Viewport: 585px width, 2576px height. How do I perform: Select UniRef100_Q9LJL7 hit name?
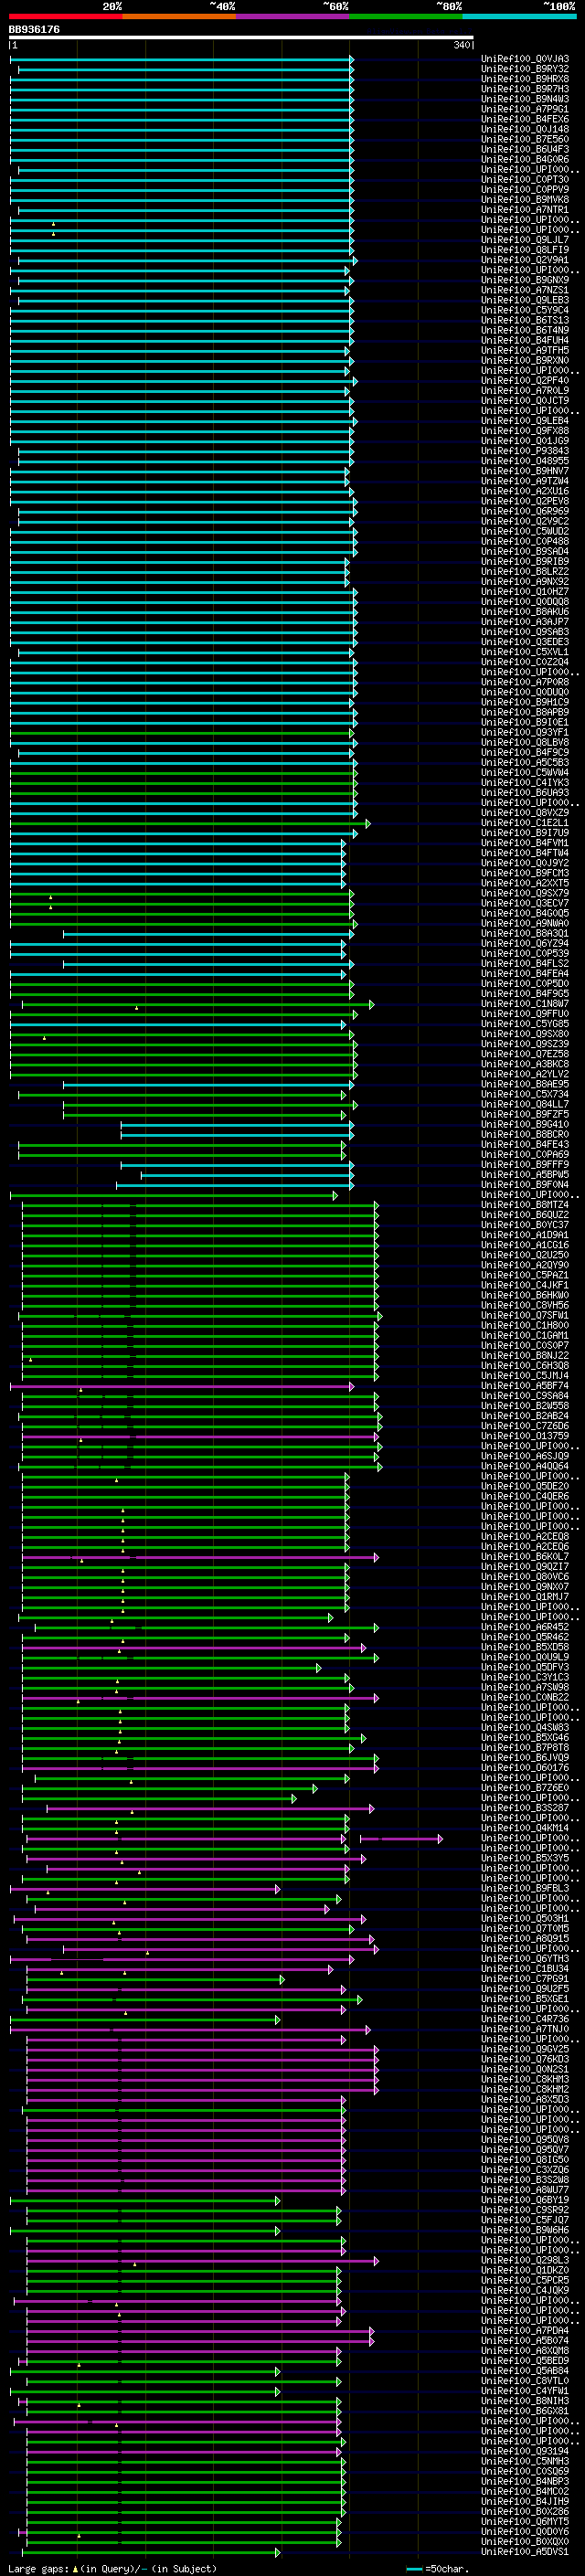click(x=525, y=240)
